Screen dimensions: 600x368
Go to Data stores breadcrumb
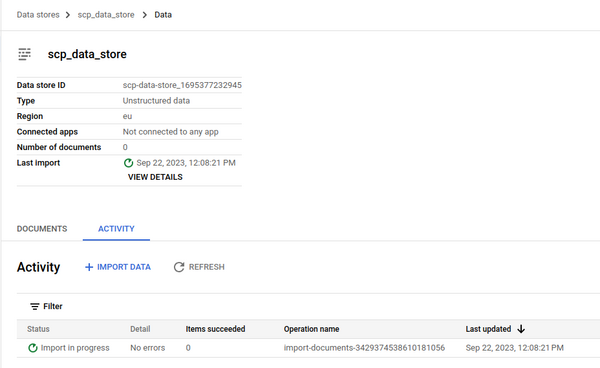pos(38,15)
